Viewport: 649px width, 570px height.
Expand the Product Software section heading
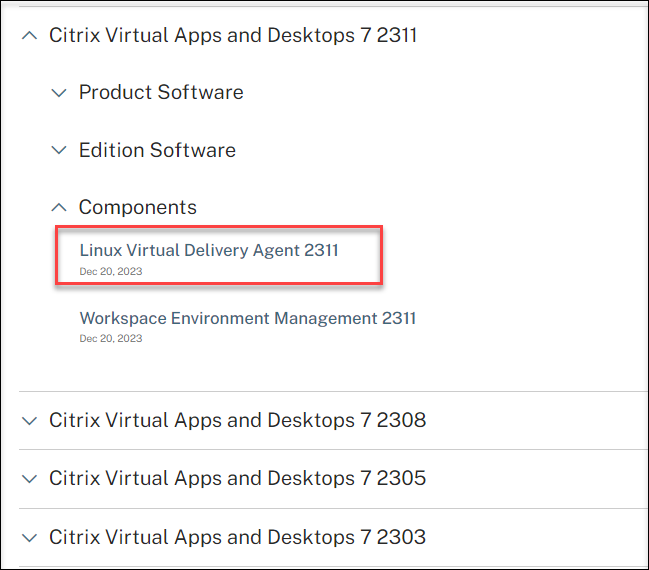click(161, 93)
